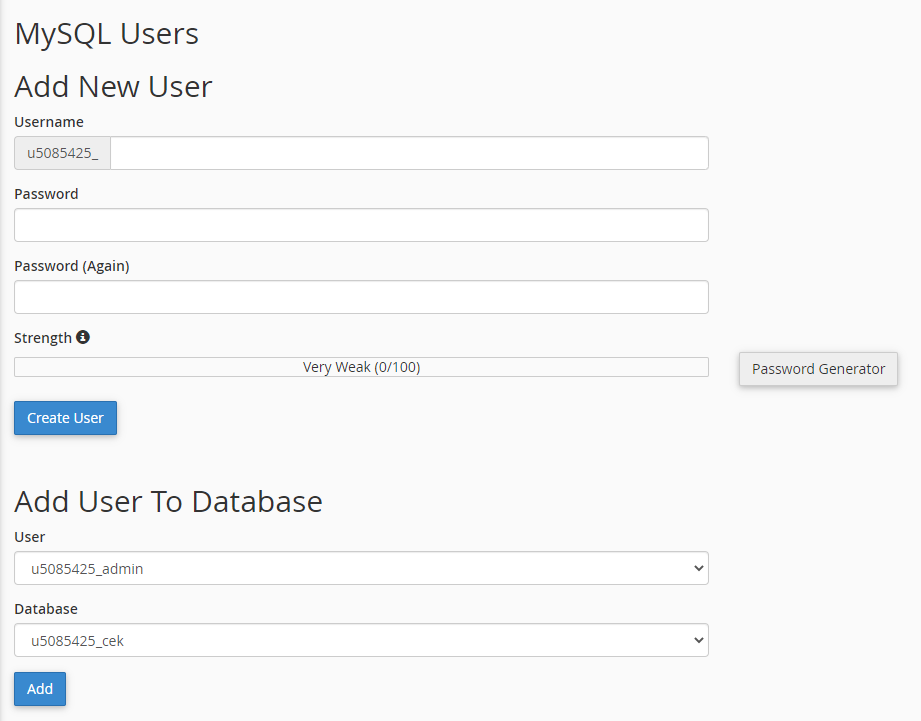Click the Username field label
This screenshot has width=921, height=721.
tap(49, 122)
